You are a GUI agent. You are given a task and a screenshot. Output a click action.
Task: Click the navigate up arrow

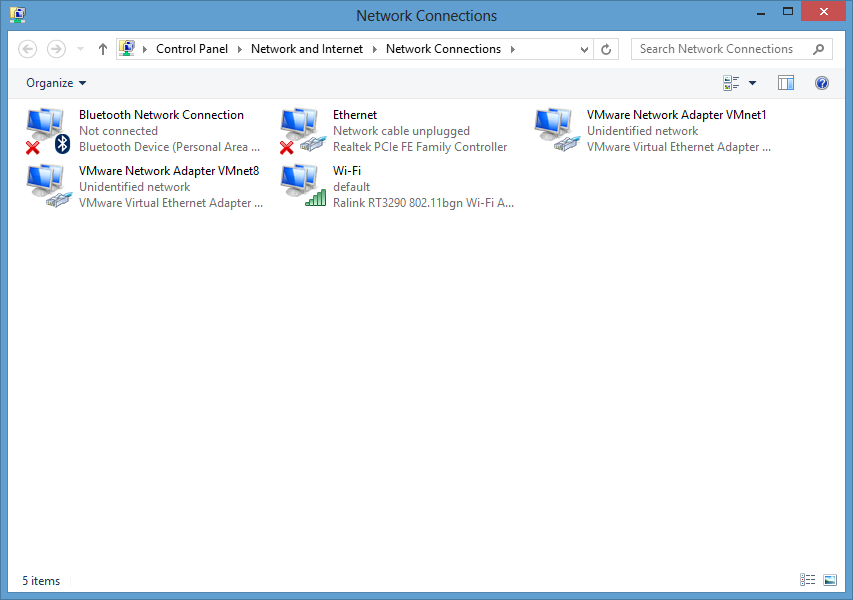pyautogui.click(x=102, y=48)
